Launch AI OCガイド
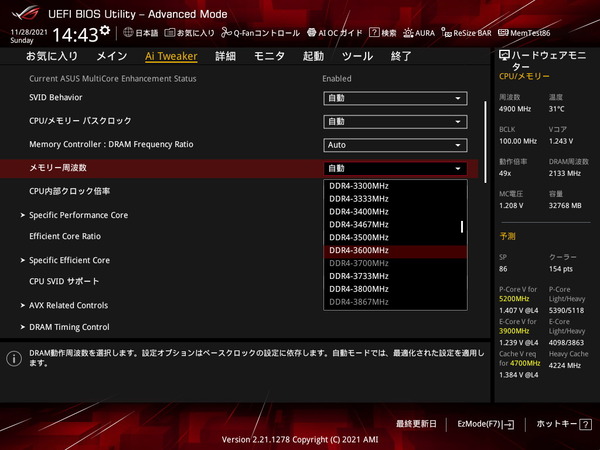 (334, 33)
